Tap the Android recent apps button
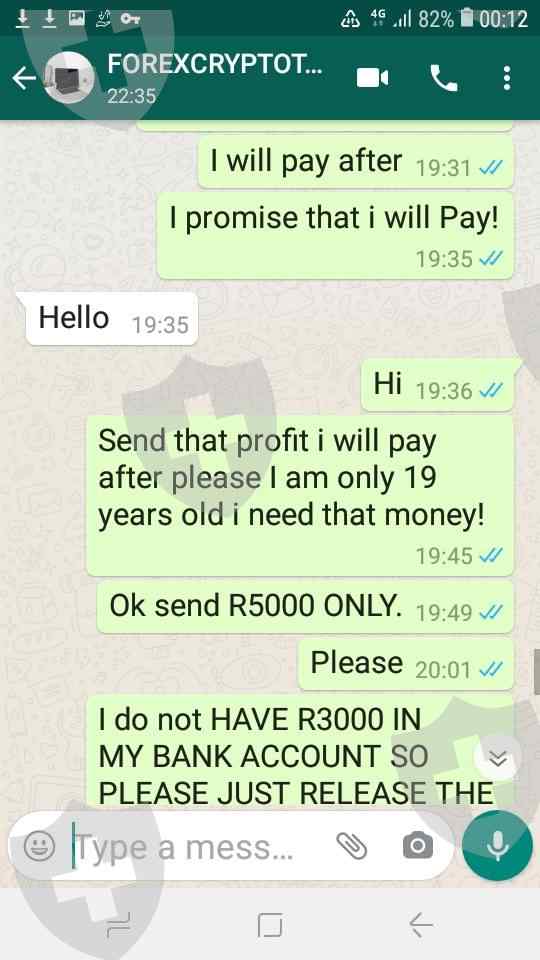Screen dimensions: 540x960 coord(118,924)
